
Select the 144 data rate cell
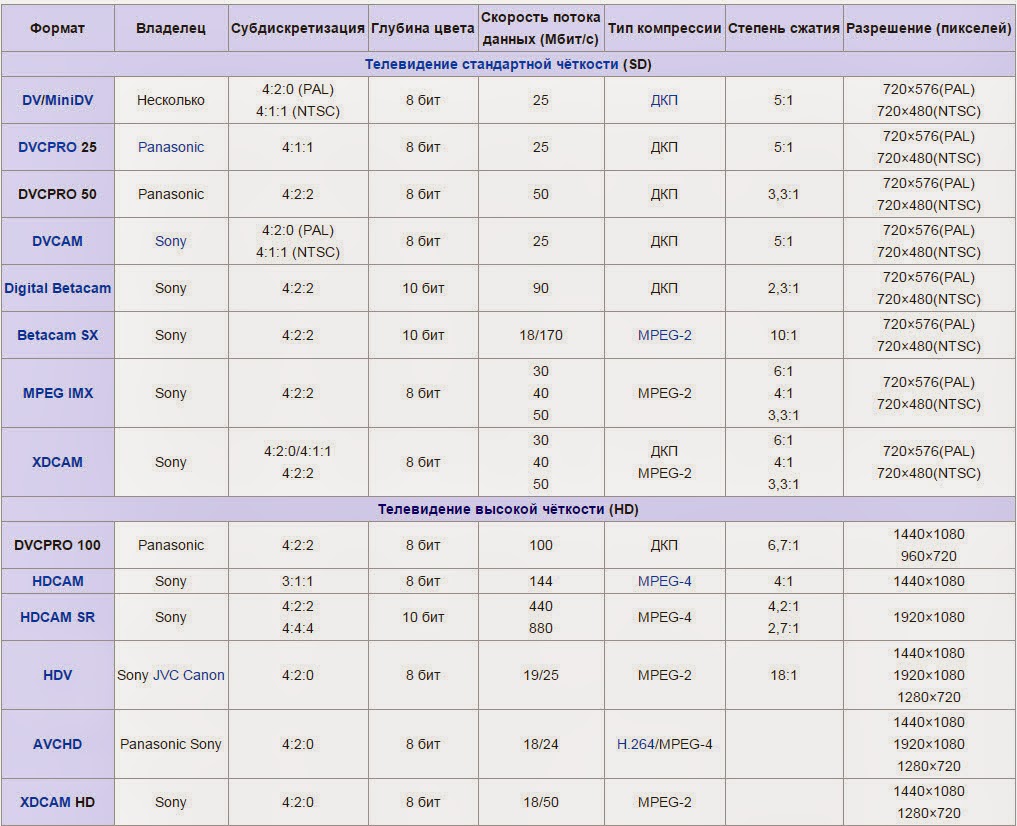tap(541, 581)
